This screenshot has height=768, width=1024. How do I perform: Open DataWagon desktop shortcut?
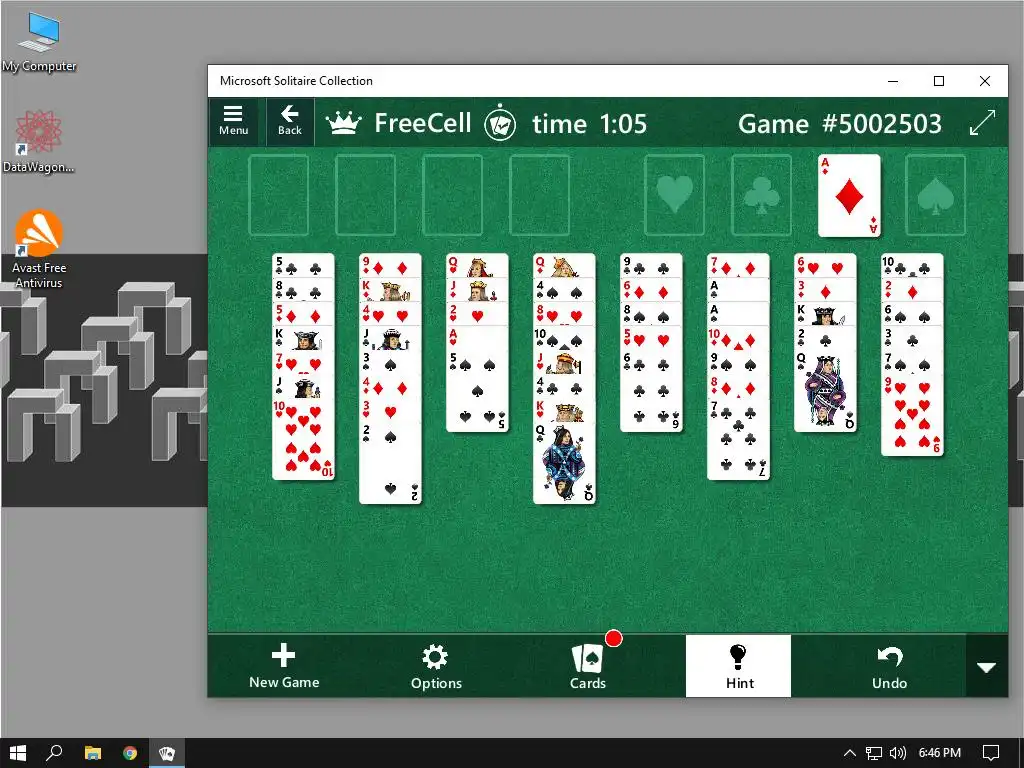point(39,141)
